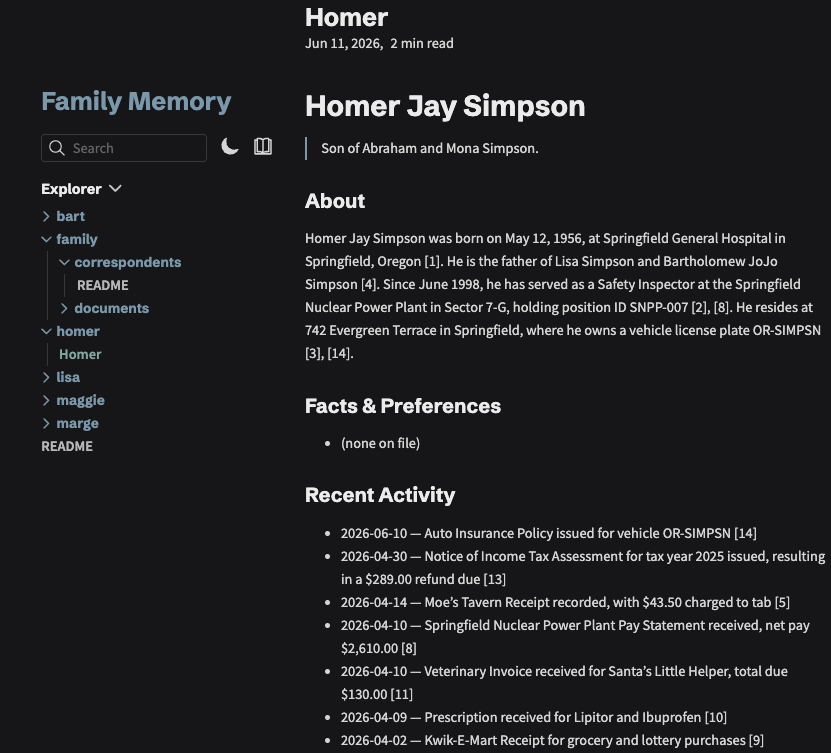Open reader mode with the book icon
This screenshot has width=831, height=753.
click(x=263, y=146)
